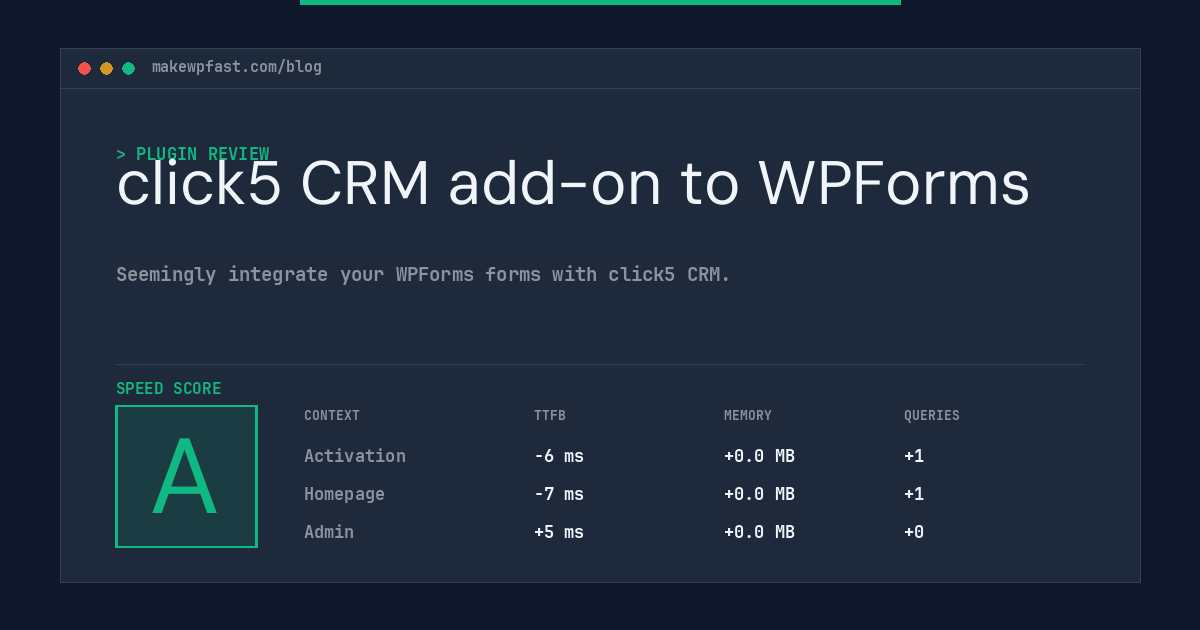1200x630 pixels.
Task: Click Homepage row queries '+1'
Action: (914, 494)
